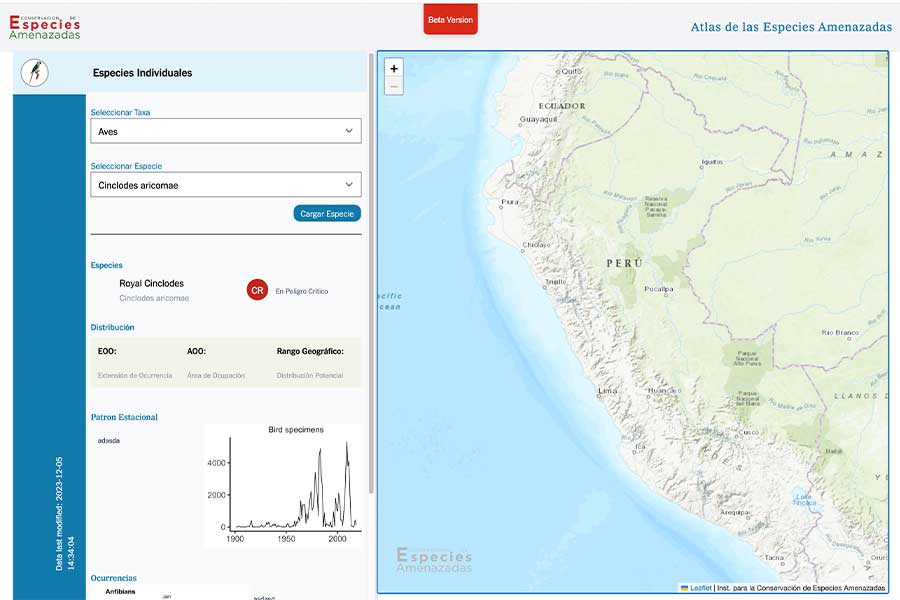The image size is (900, 600).
Task: Click the Cargar Especie button
Action: point(327,214)
